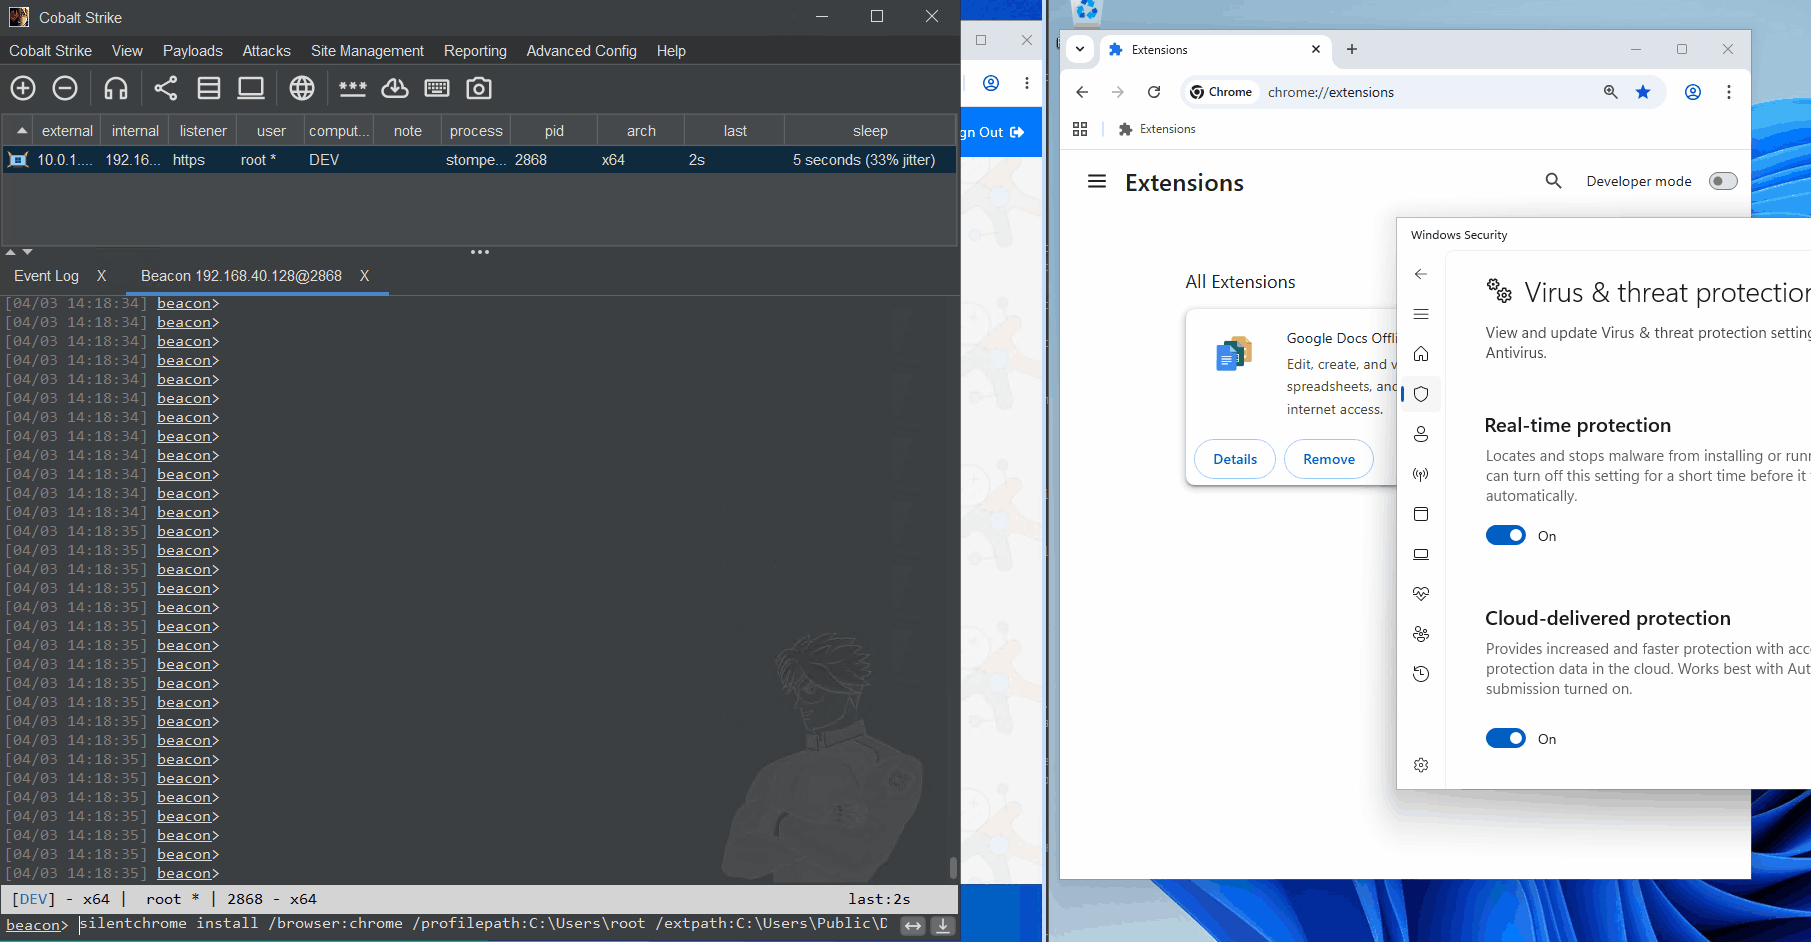This screenshot has width=1811, height=942.
Task: Open keystrokes keyboard icon
Action: click(x=437, y=88)
